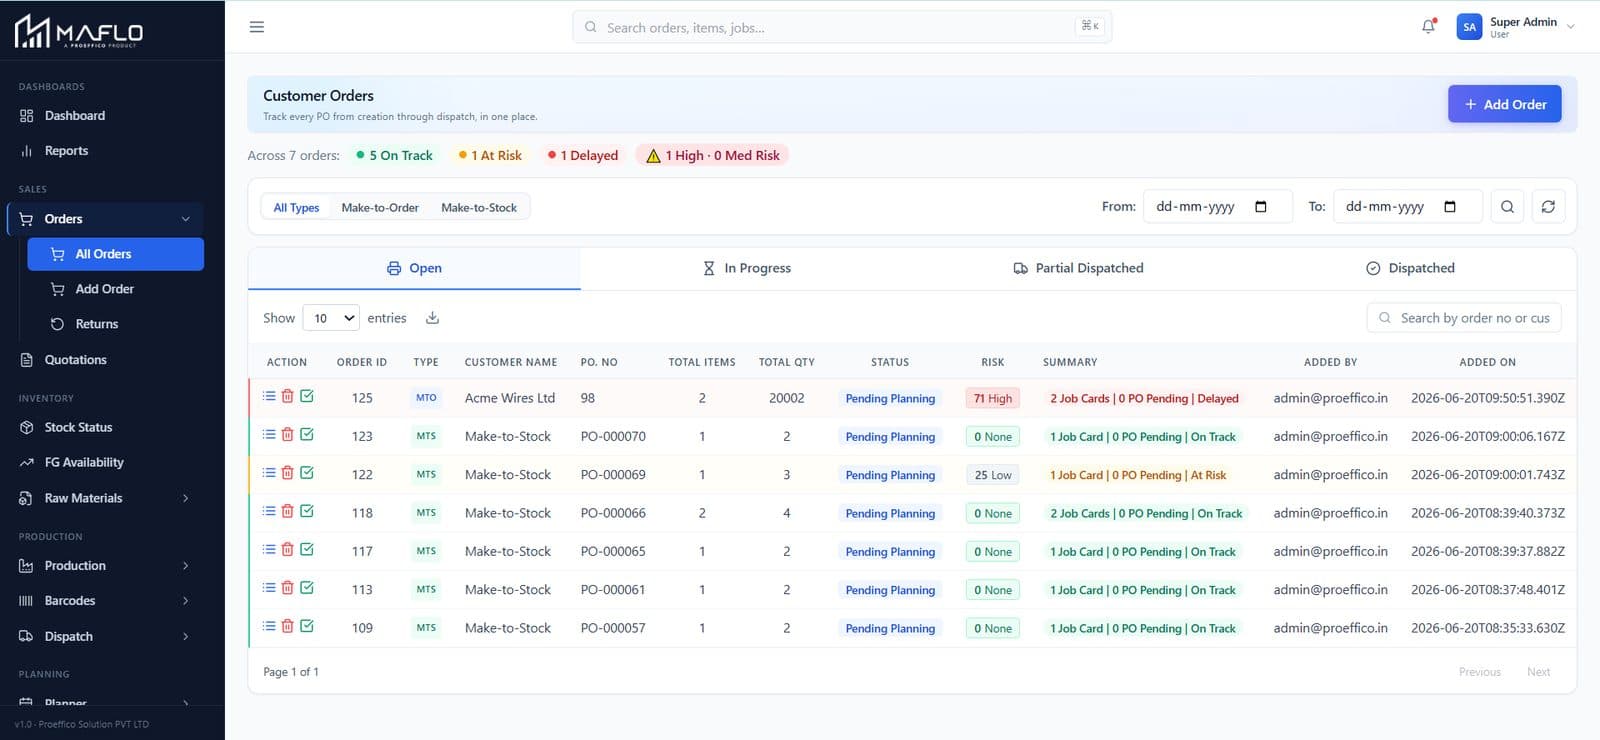Delete order 113 with trash icon
Viewport: 1600px width, 740px height.
(287, 588)
